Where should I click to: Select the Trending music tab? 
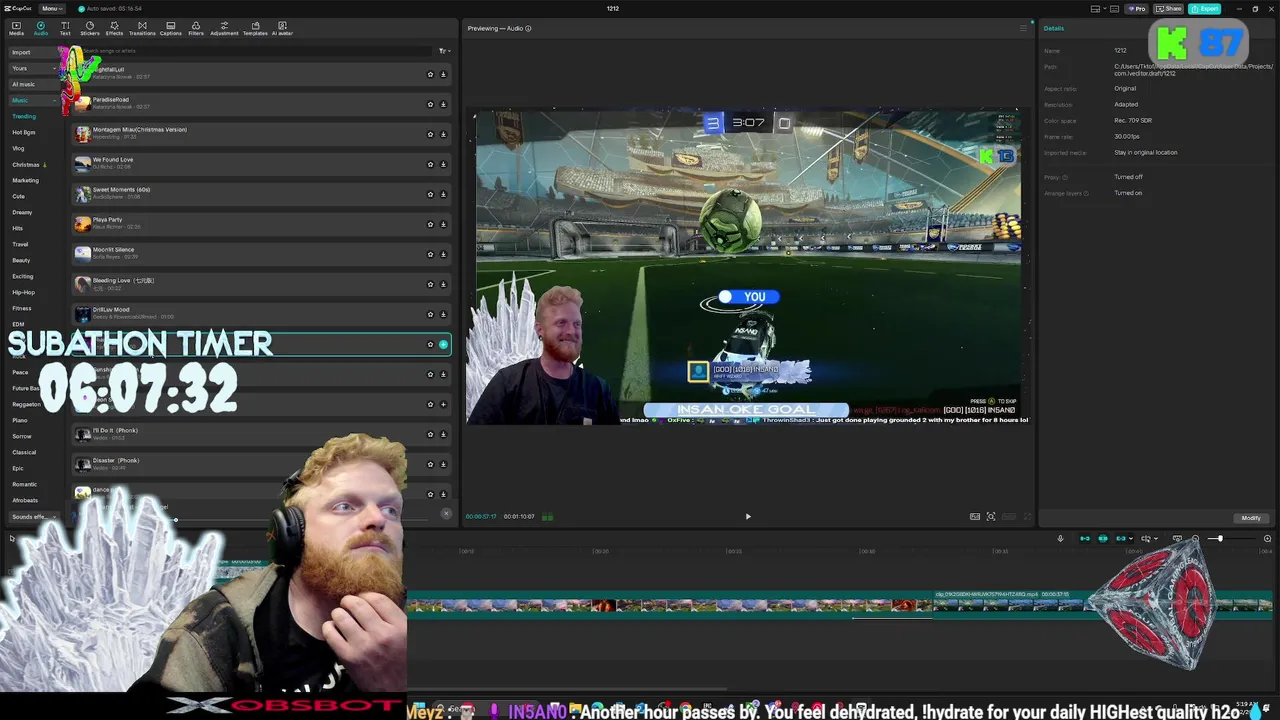(x=24, y=116)
